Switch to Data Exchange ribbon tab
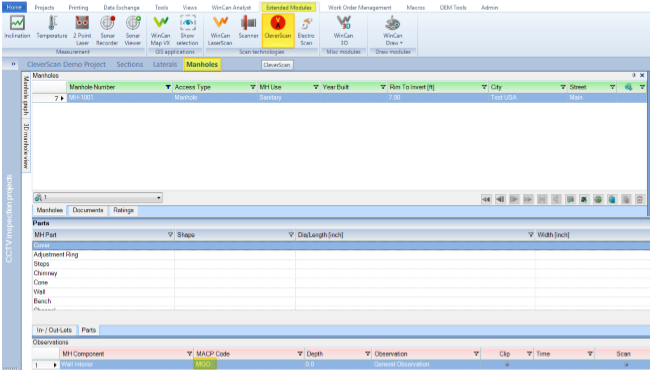 tap(121, 7)
